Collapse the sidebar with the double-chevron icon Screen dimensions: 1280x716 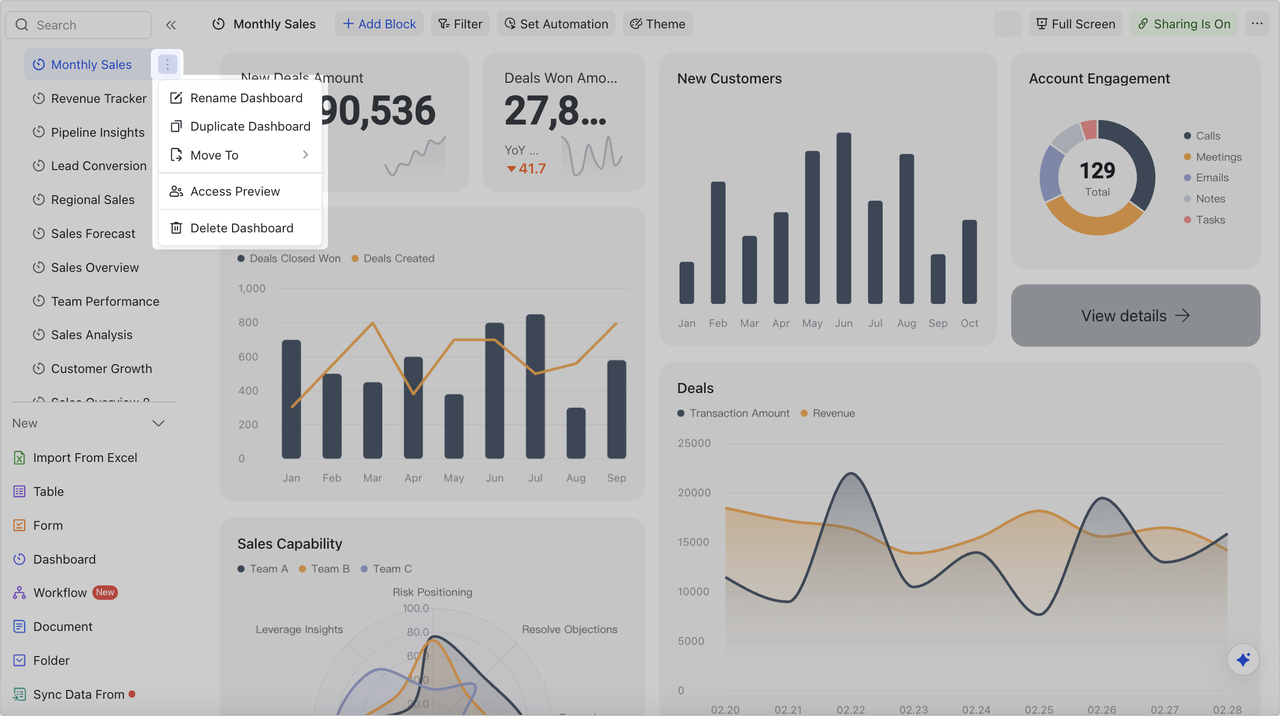pos(171,25)
